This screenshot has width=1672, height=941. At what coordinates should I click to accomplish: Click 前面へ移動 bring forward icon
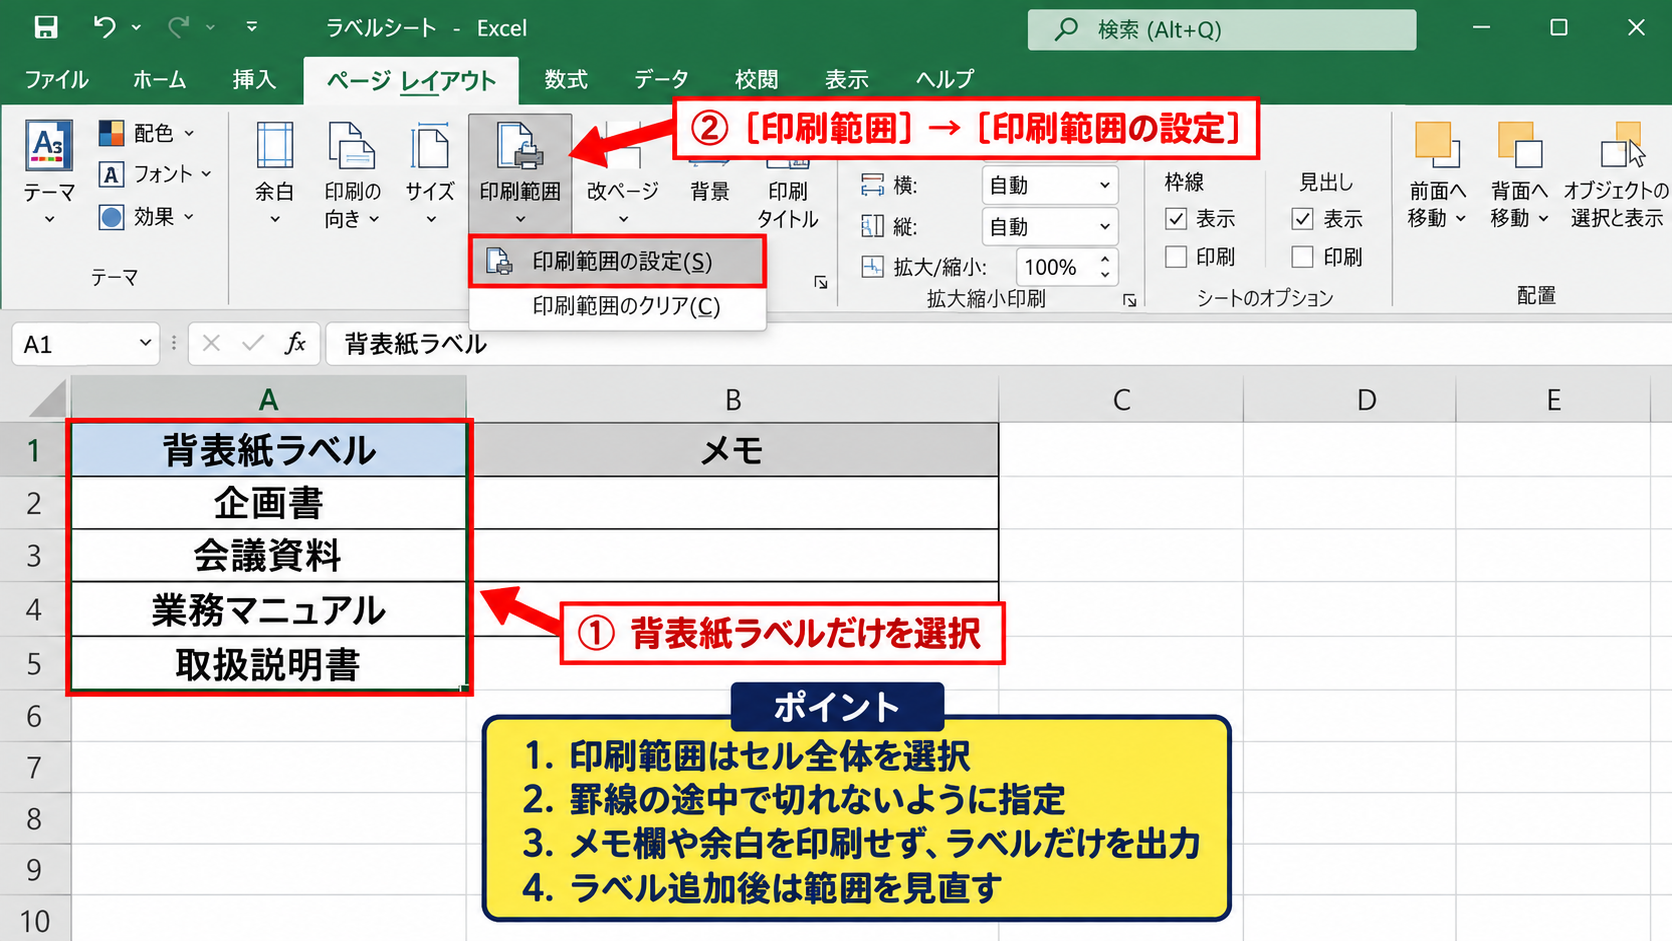tap(1437, 146)
